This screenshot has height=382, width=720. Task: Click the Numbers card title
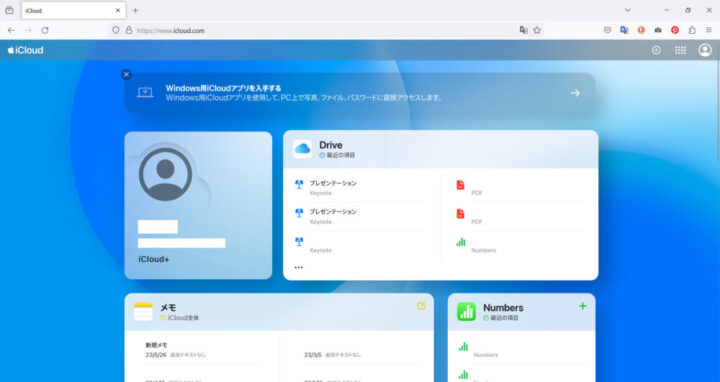point(503,307)
